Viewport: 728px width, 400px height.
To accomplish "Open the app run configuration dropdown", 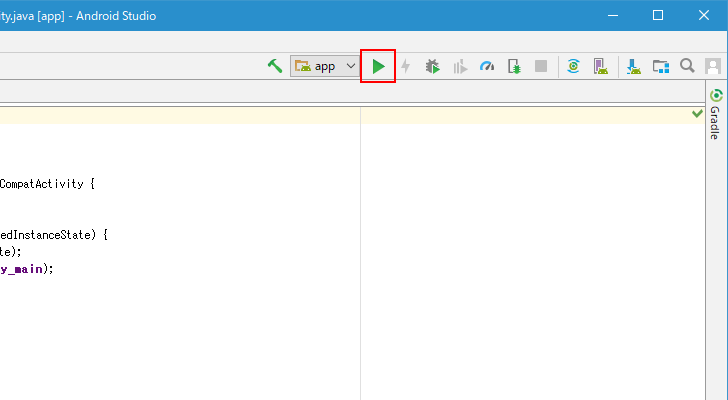I will click(x=325, y=66).
